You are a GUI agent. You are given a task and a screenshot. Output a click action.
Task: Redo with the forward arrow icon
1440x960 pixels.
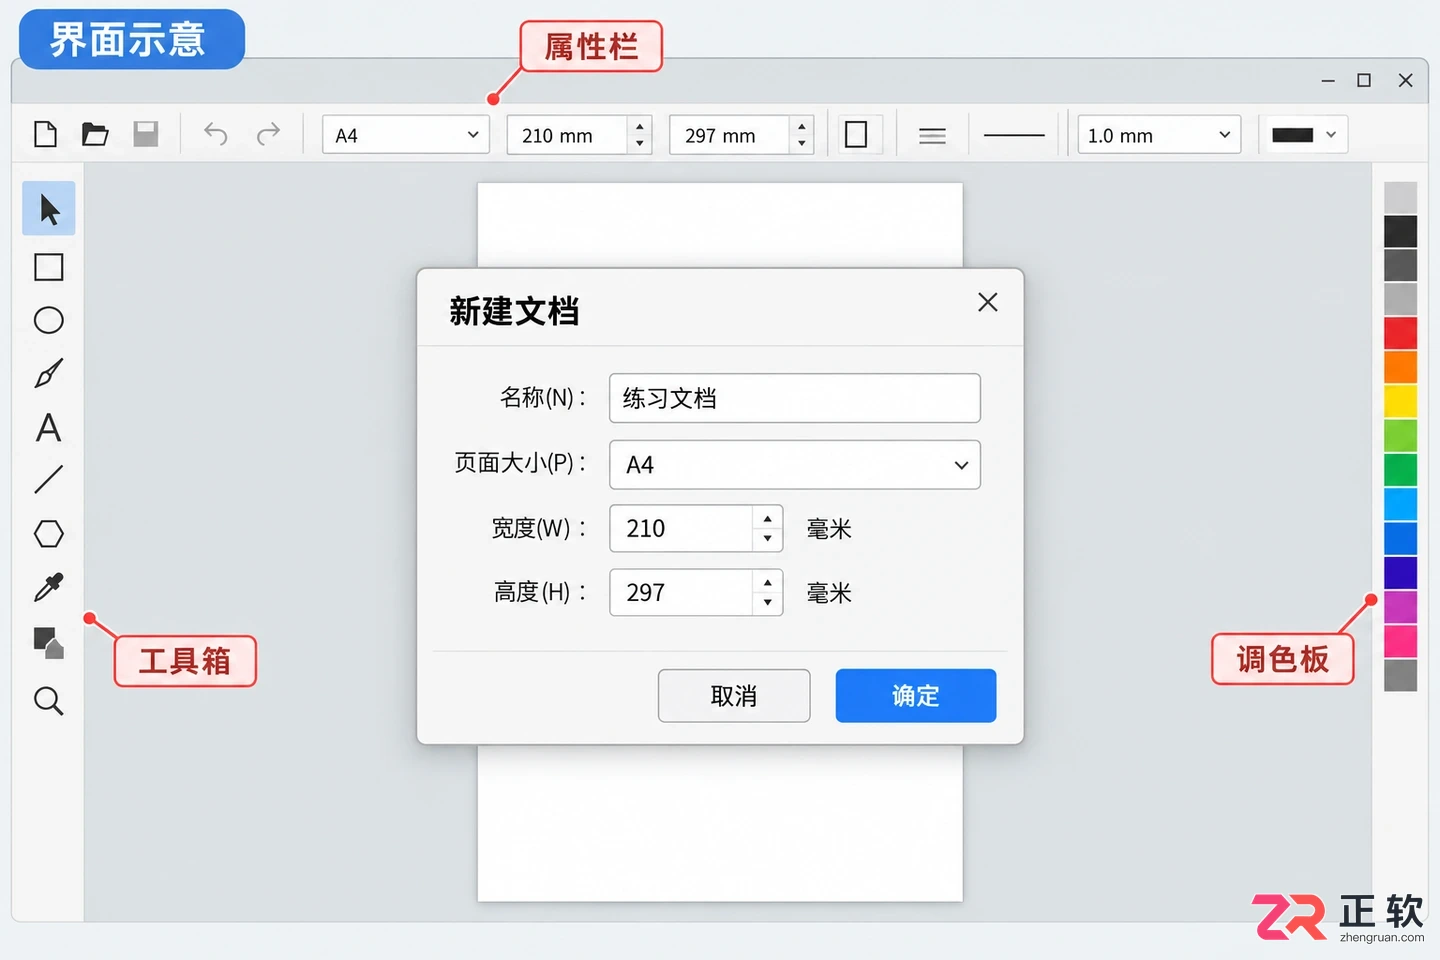tap(268, 134)
